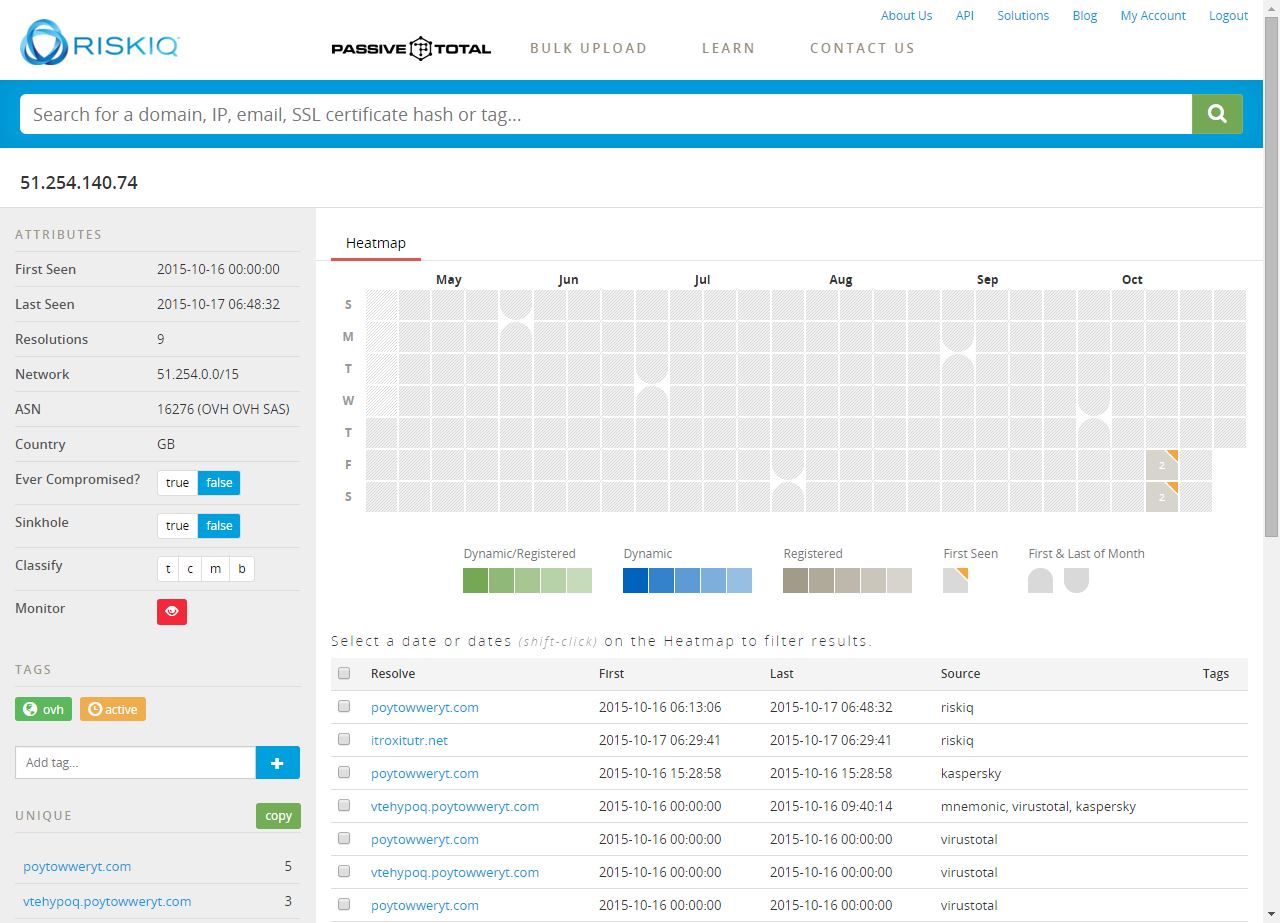Set Ever Compromised to true
Viewport: 1280px width, 923px height.
pyautogui.click(x=177, y=483)
